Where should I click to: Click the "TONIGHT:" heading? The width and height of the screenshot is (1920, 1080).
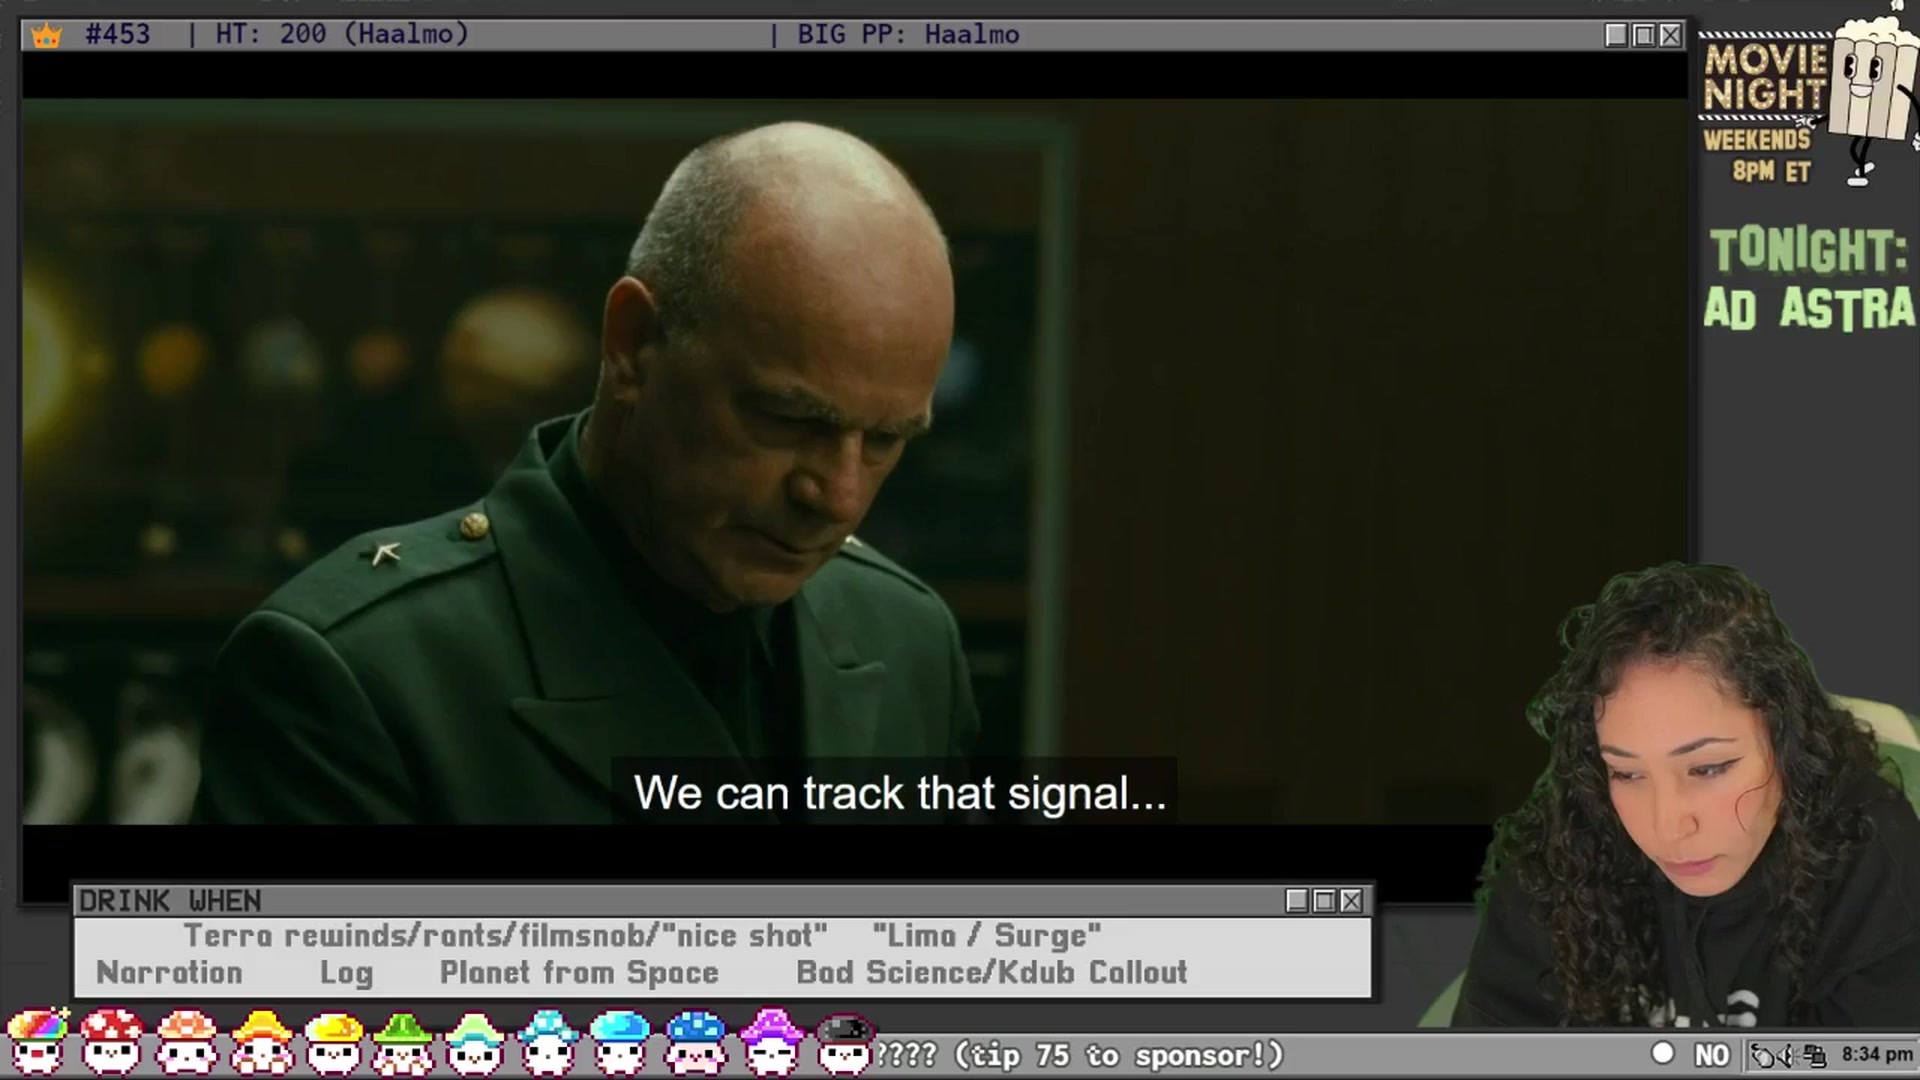(x=1809, y=250)
